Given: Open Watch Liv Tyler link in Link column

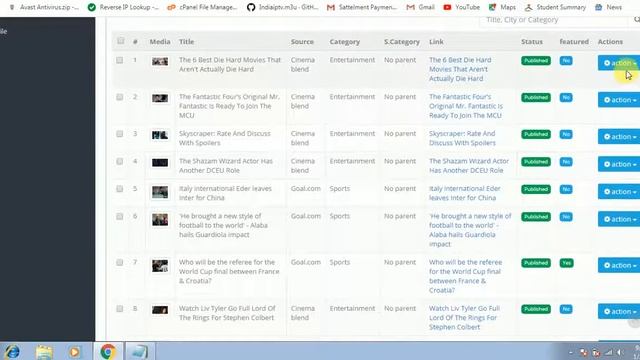Looking at the screenshot, I should [464, 318].
